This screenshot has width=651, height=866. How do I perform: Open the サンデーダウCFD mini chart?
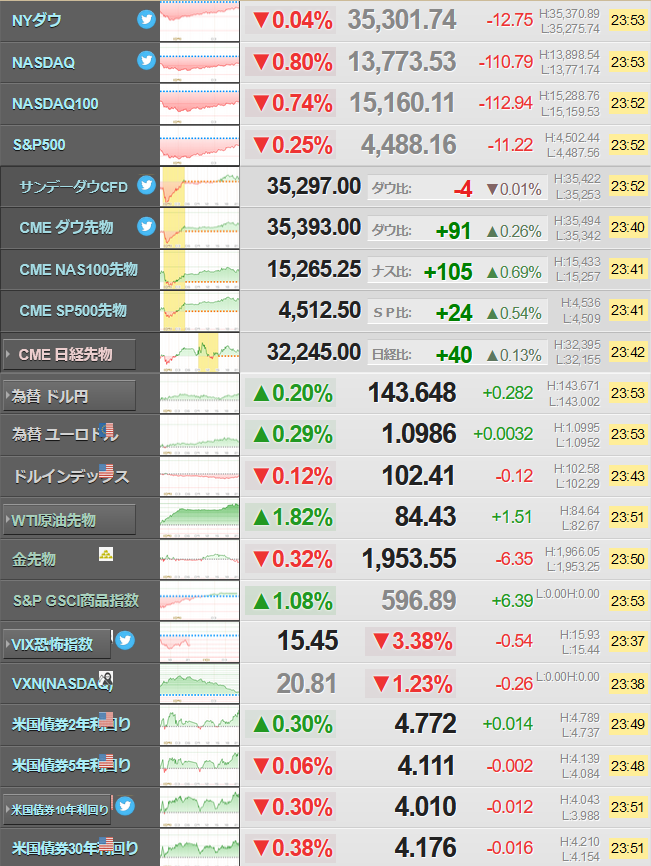pyautogui.click(x=200, y=187)
